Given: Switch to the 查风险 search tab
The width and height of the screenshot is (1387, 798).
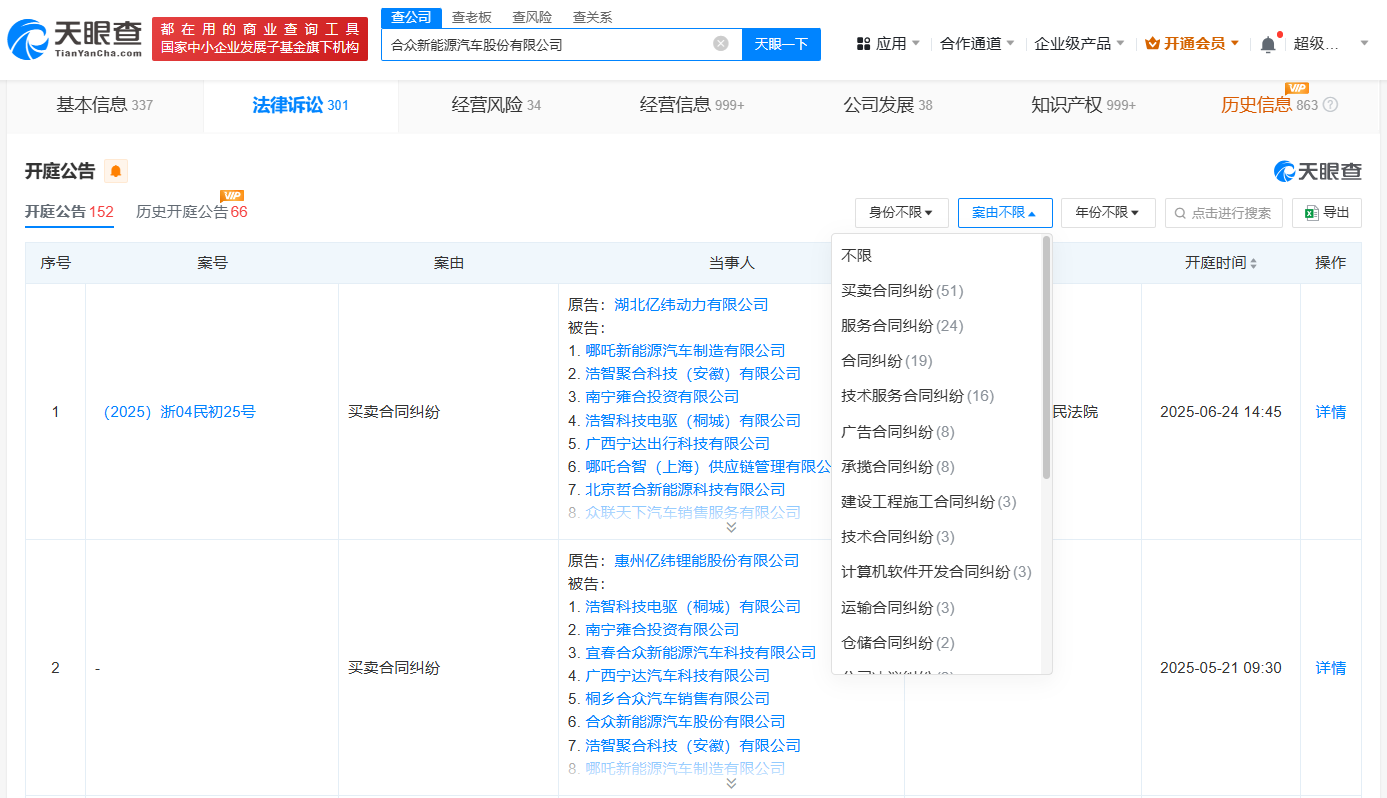Looking at the screenshot, I should pyautogui.click(x=532, y=17).
